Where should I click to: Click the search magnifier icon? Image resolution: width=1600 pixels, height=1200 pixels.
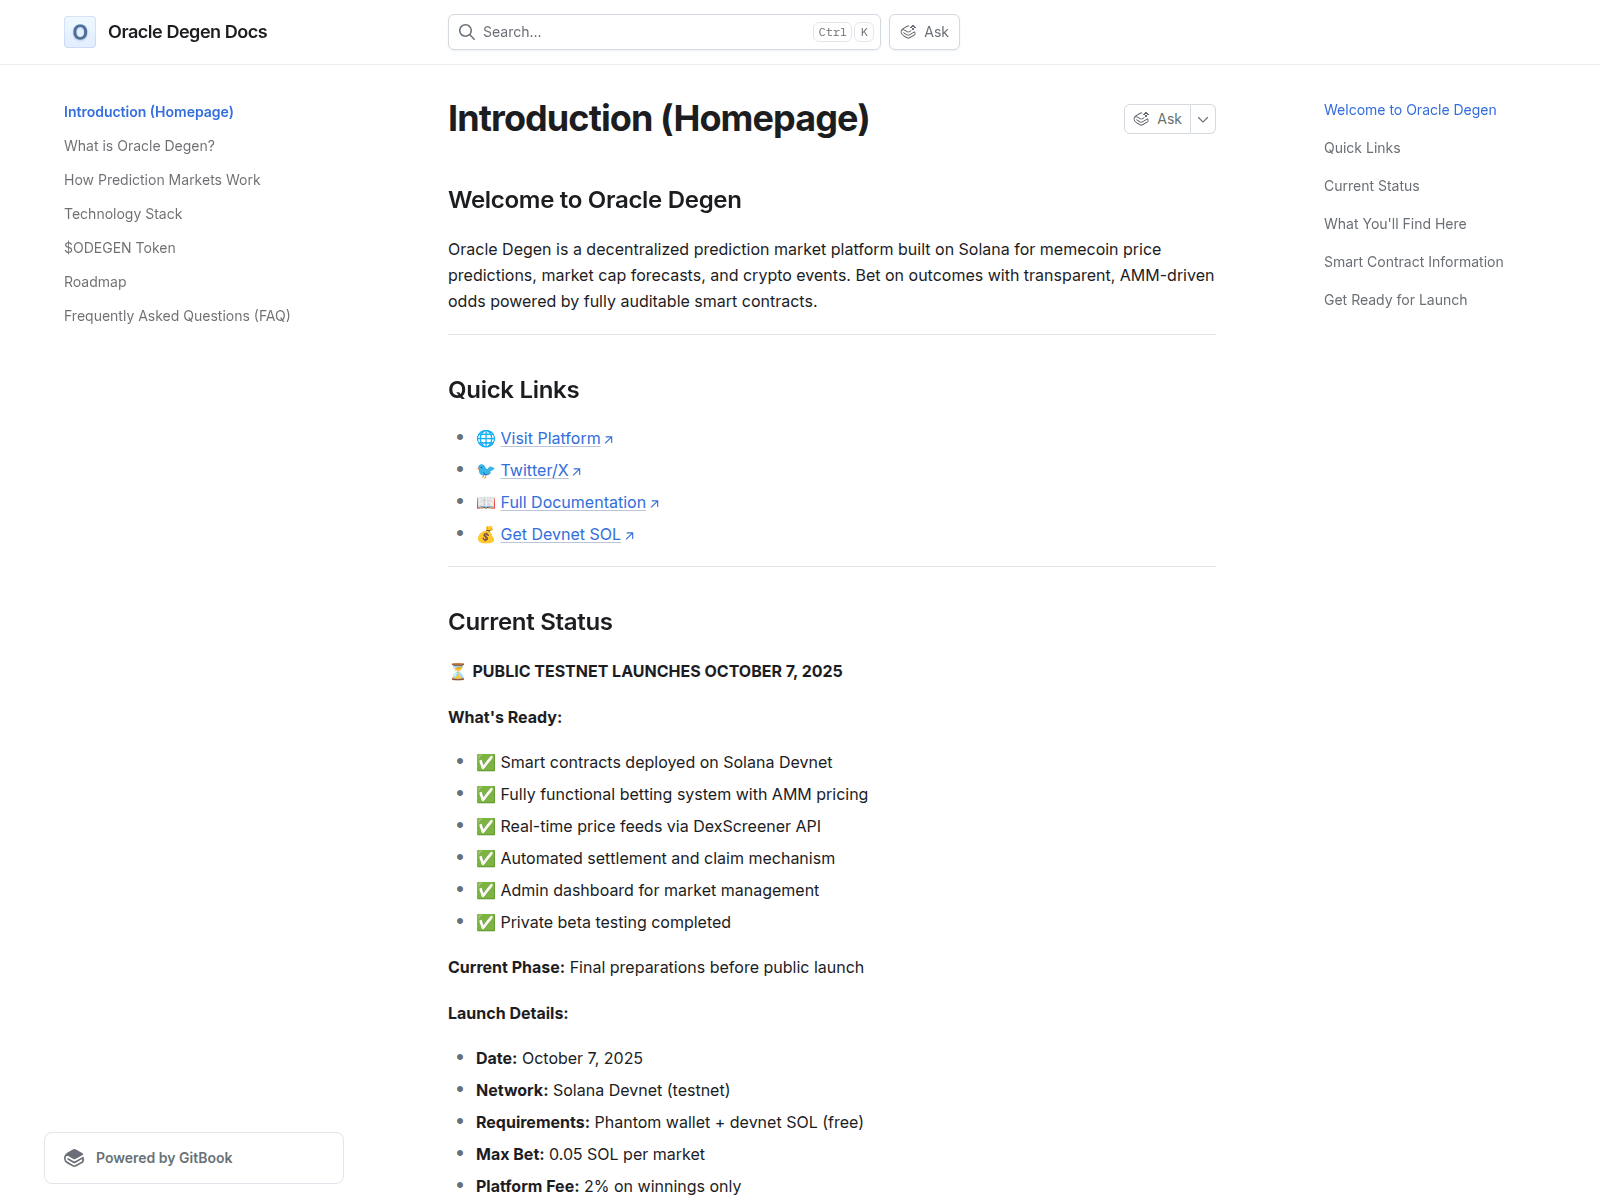467,32
